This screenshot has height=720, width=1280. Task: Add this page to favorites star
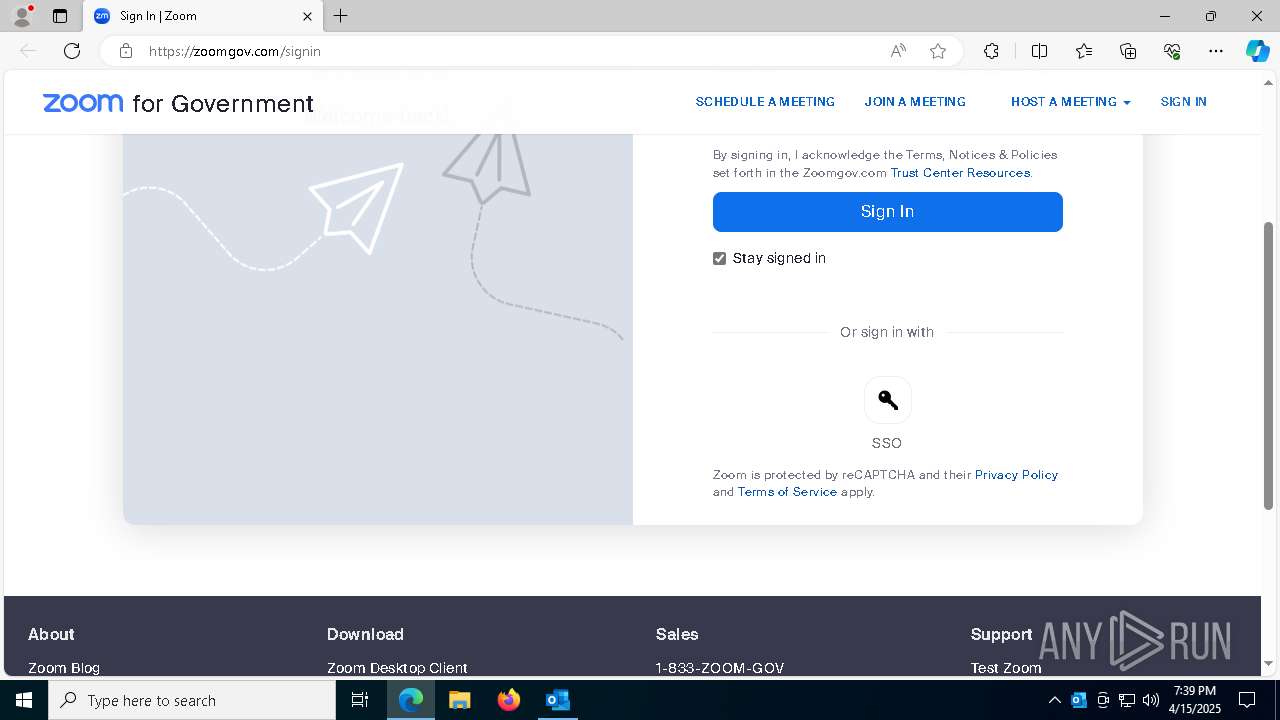[x=938, y=51]
